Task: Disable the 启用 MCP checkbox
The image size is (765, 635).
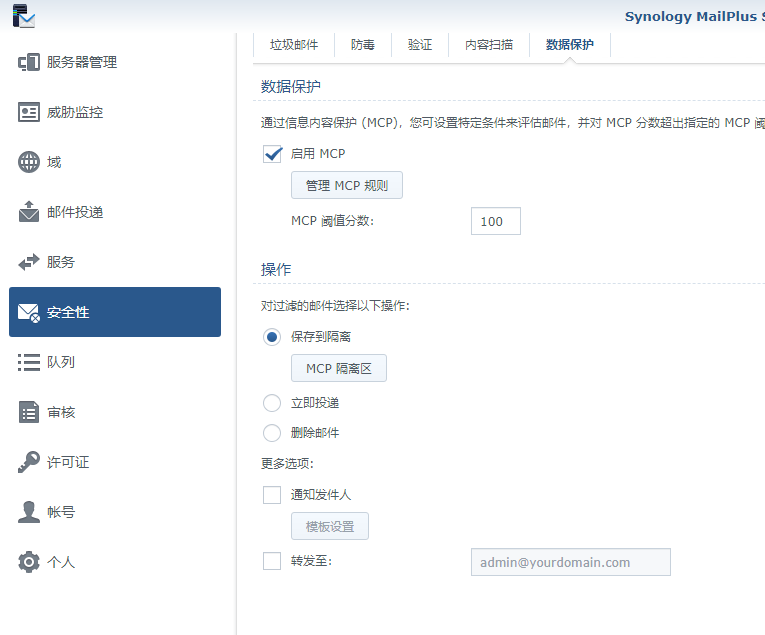Action: click(x=272, y=154)
